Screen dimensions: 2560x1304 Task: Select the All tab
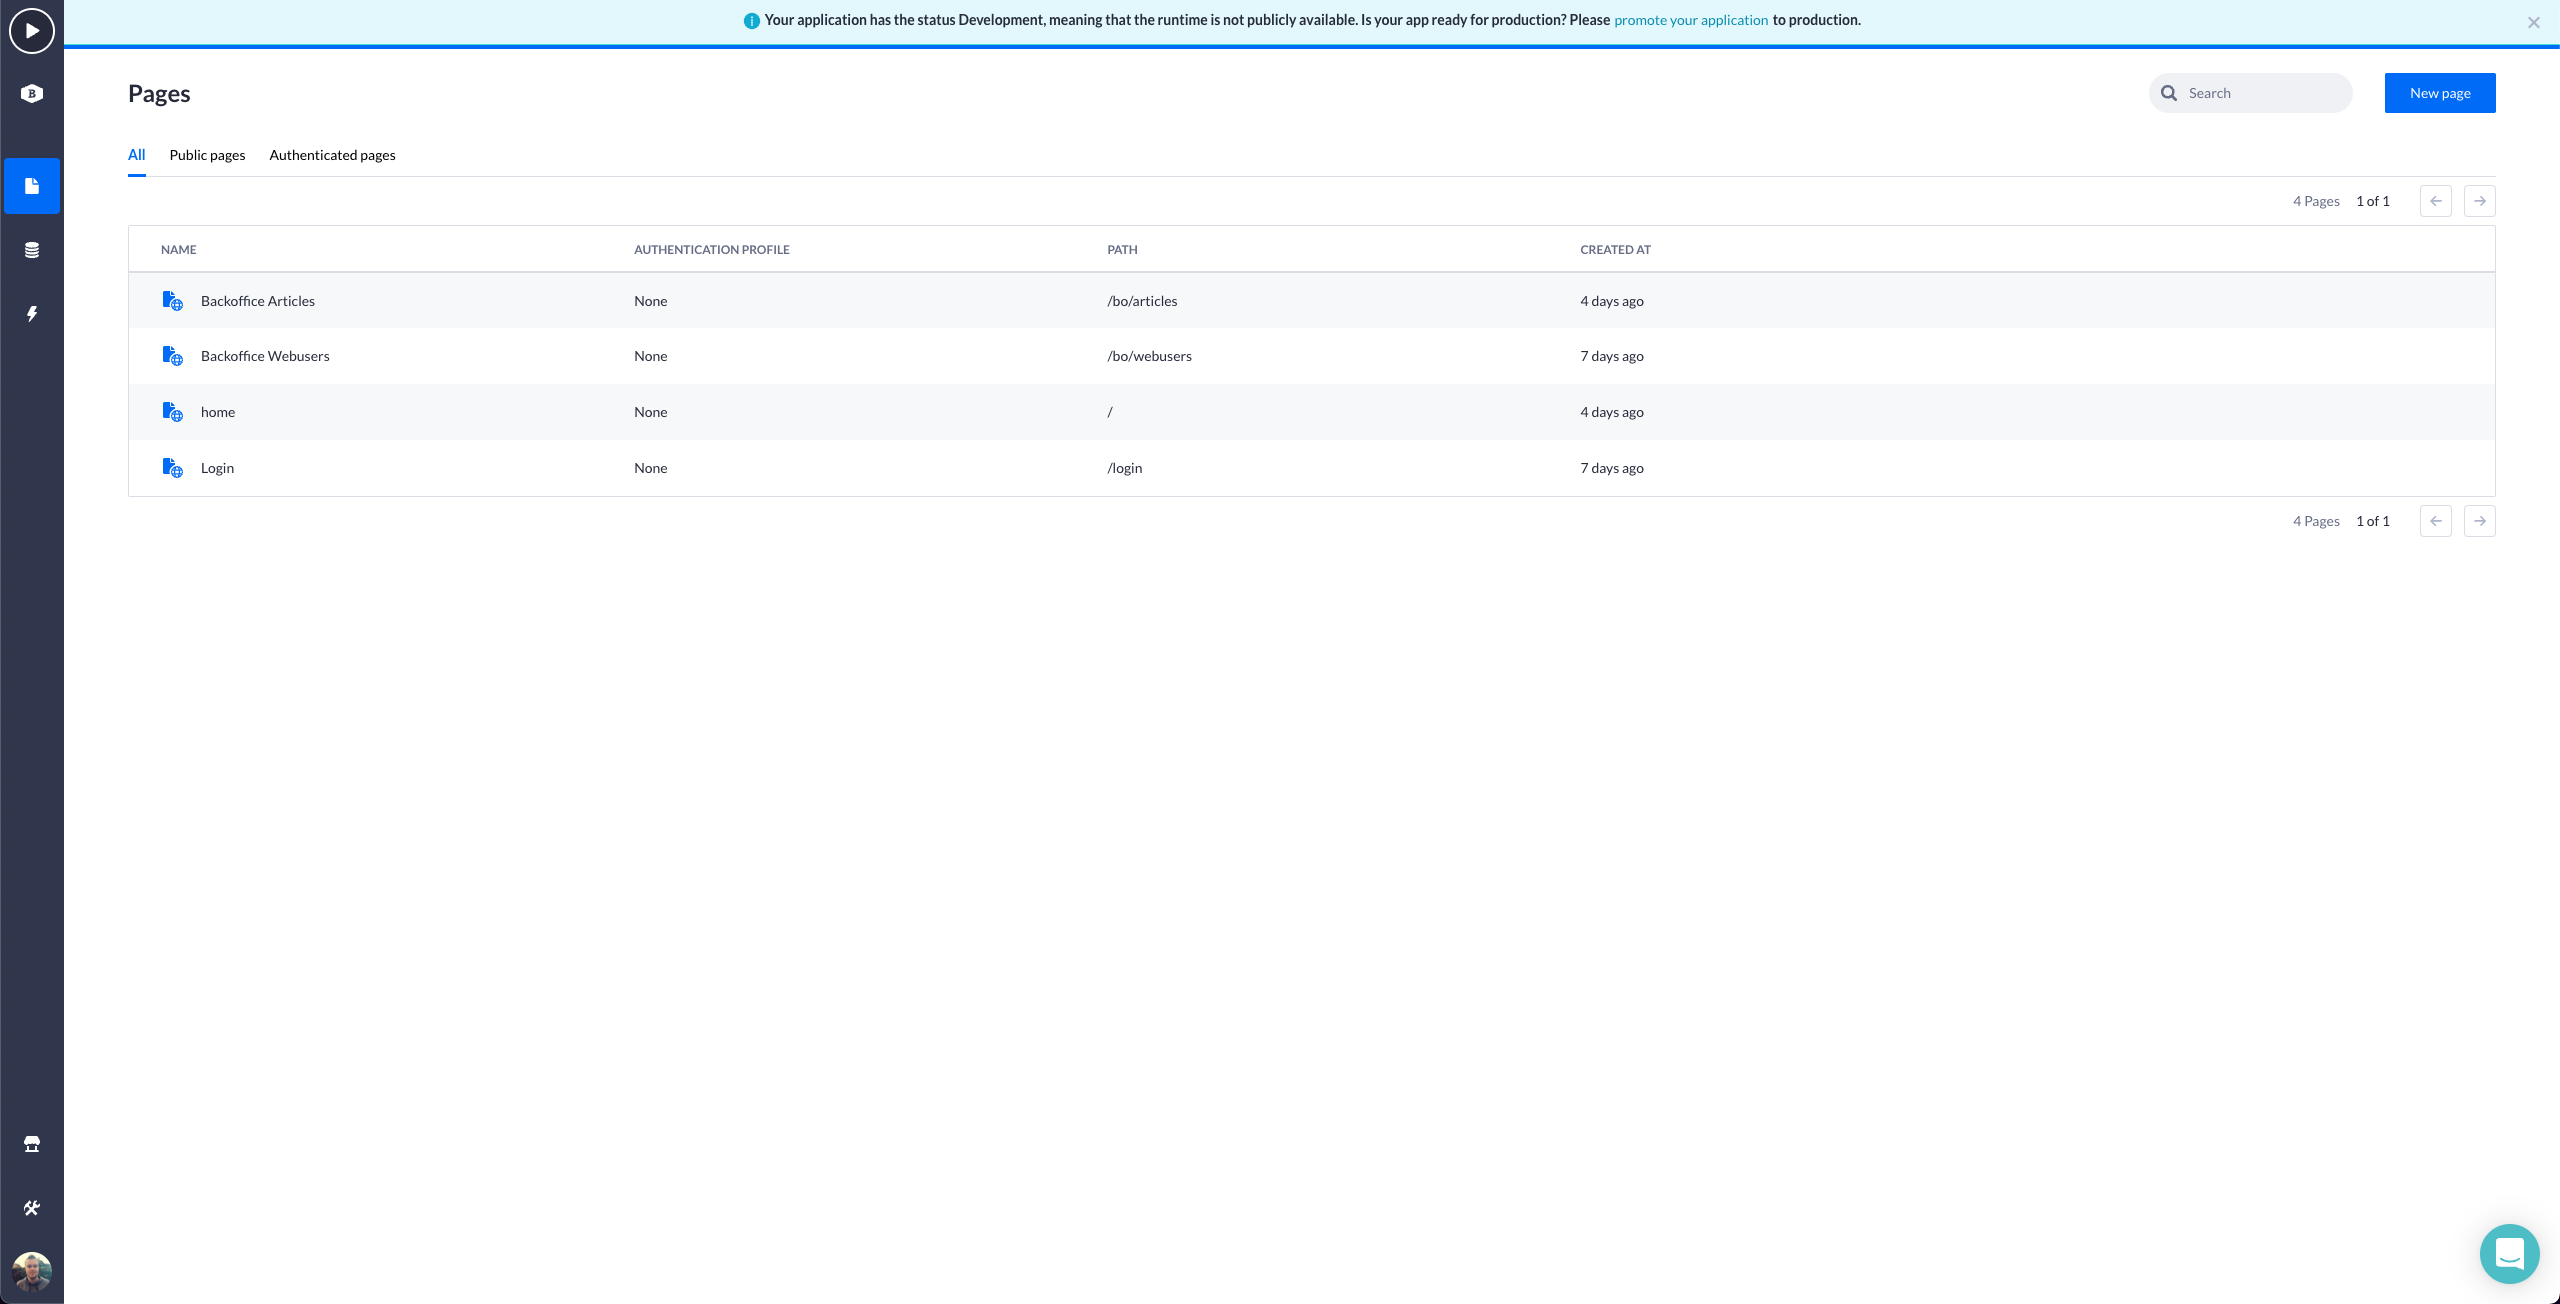pos(137,155)
